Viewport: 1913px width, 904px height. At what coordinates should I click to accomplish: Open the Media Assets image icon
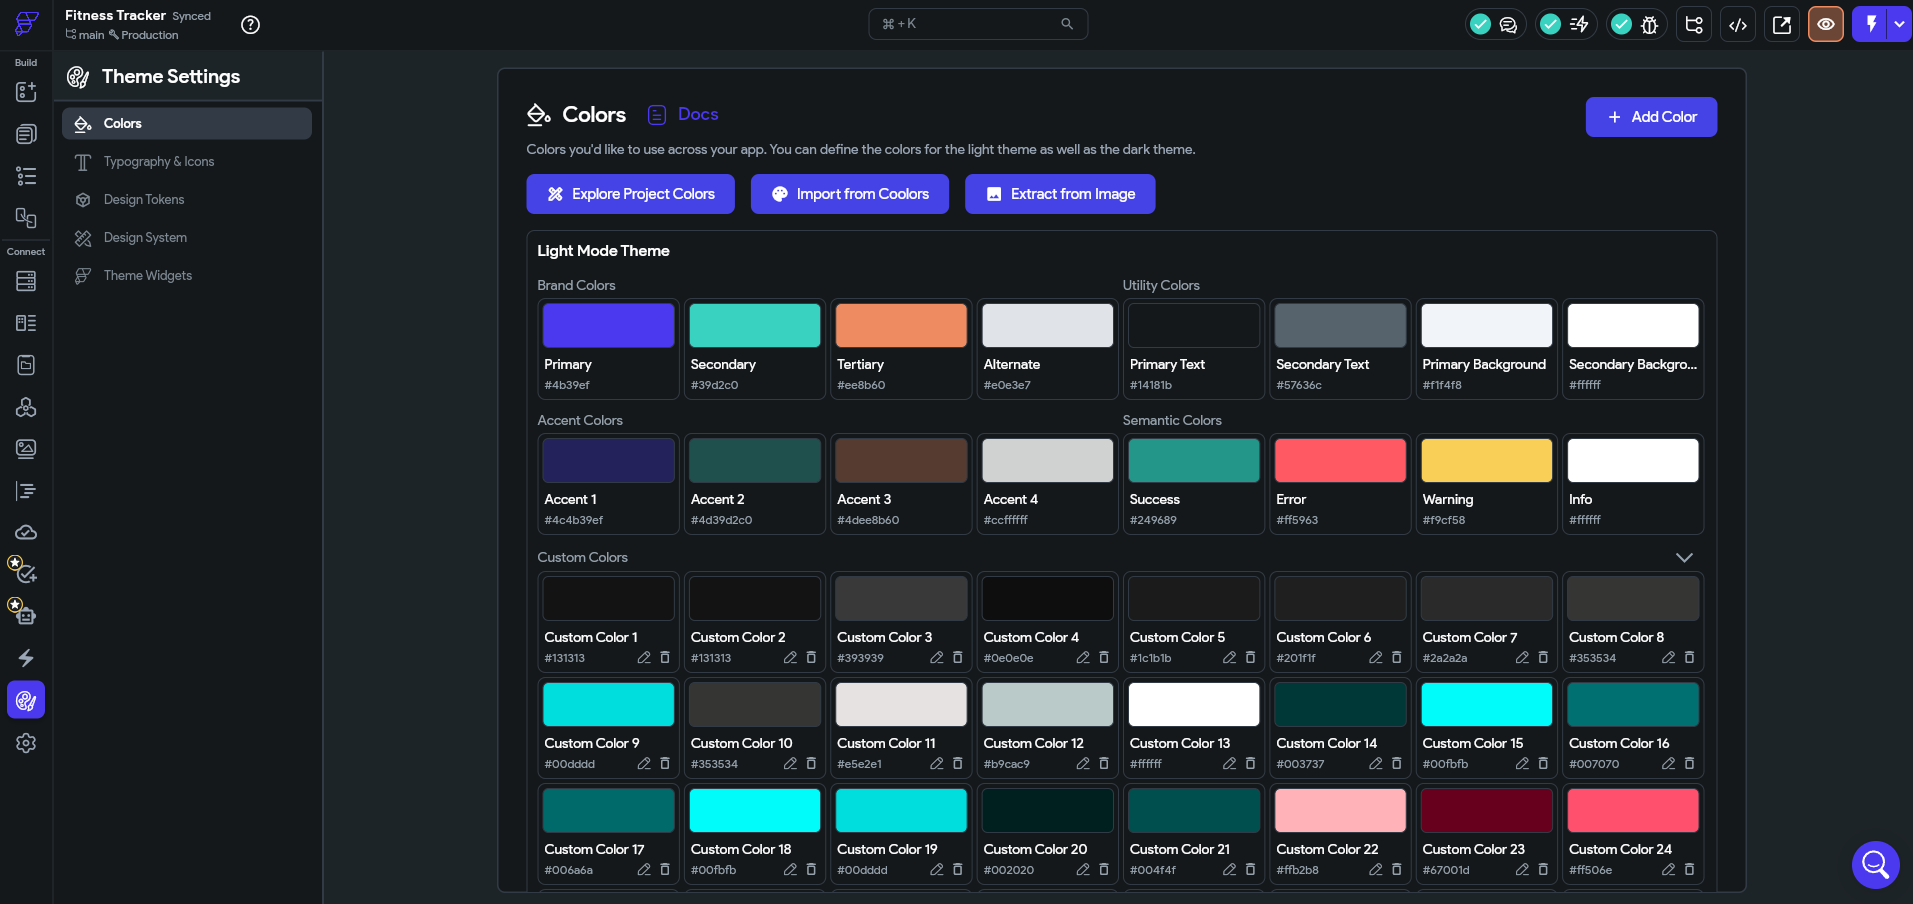(26, 449)
